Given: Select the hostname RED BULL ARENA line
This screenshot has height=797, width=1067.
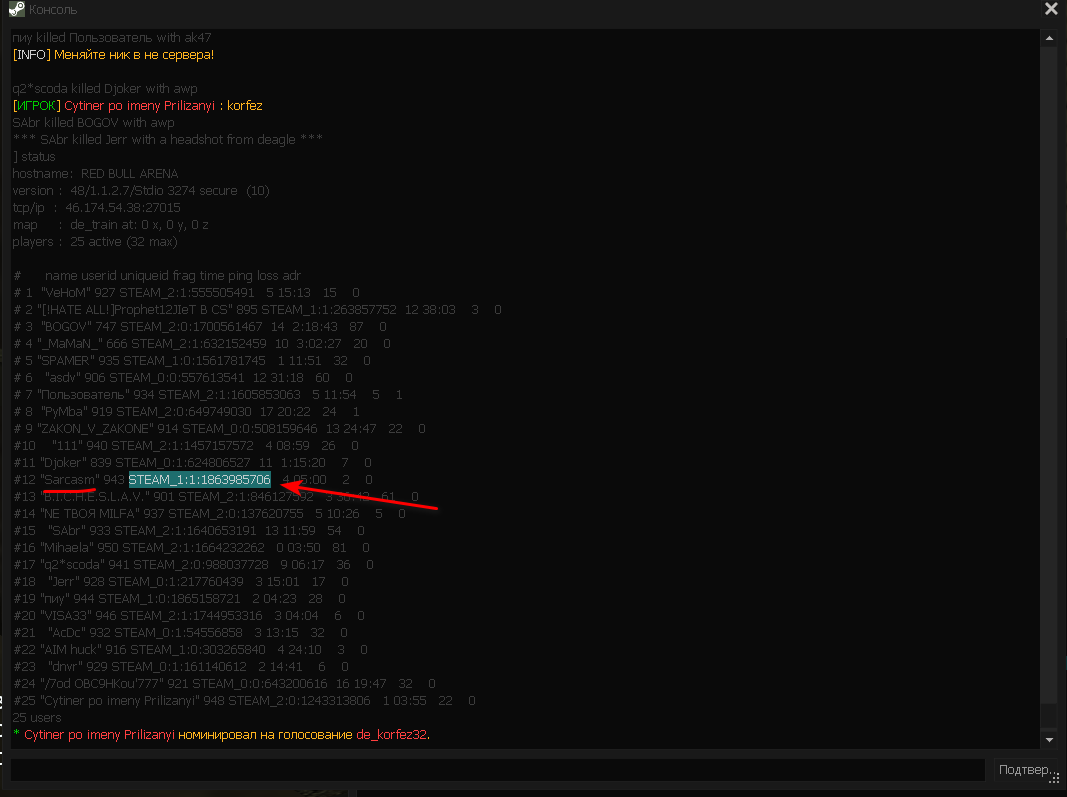Looking at the screenshot, I should pos(95,174).
